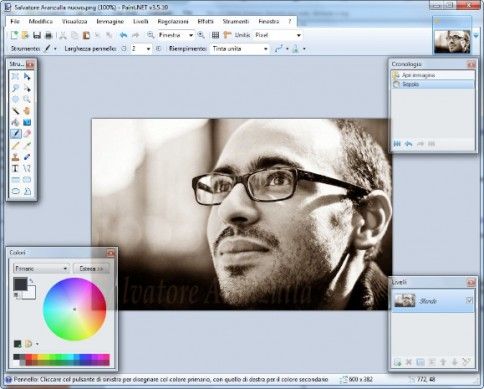This screenshot has height=389, width=484.
Task: Open the Visualizza menu
Action: click(74, 21)
